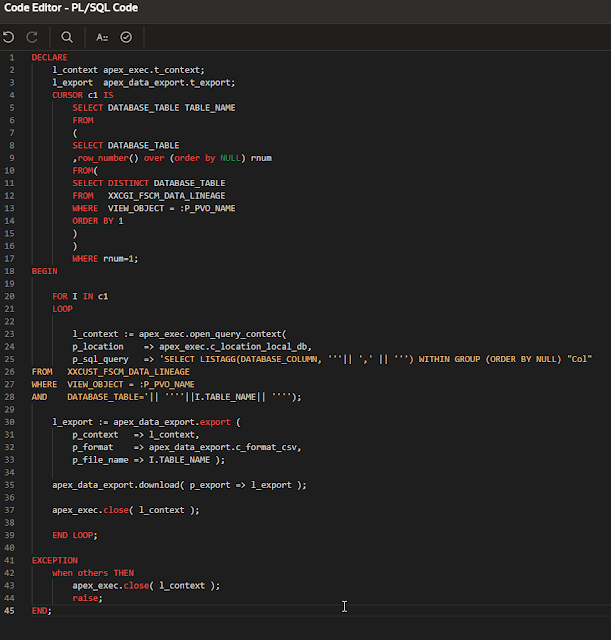Open the Find search magnifier icon
The height and width of the screenshot is (640, 611).
(67, 37)
